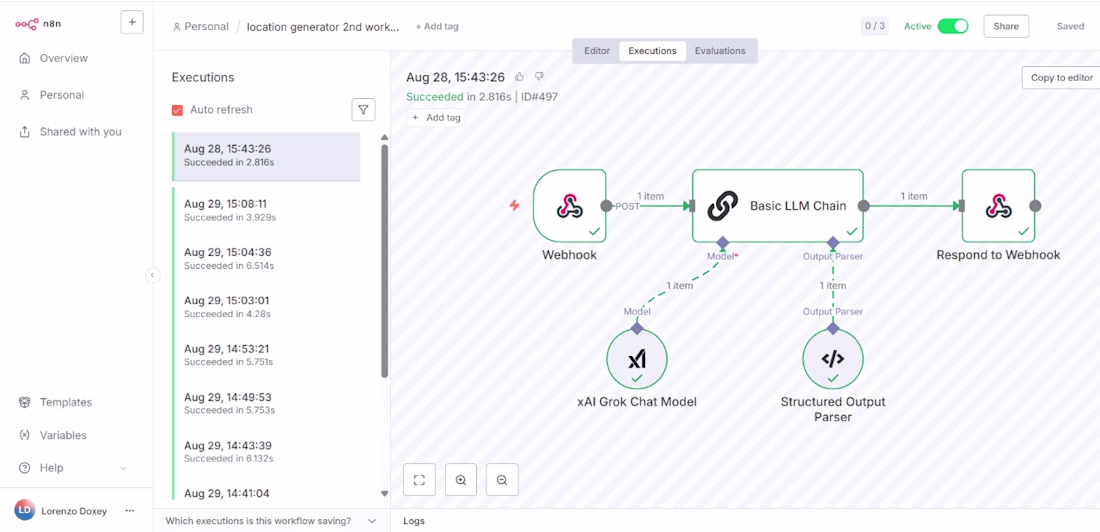Select execution Aug 29, 14:49:53
This screenshot has height=532, width=1100.
pos(267,404)
